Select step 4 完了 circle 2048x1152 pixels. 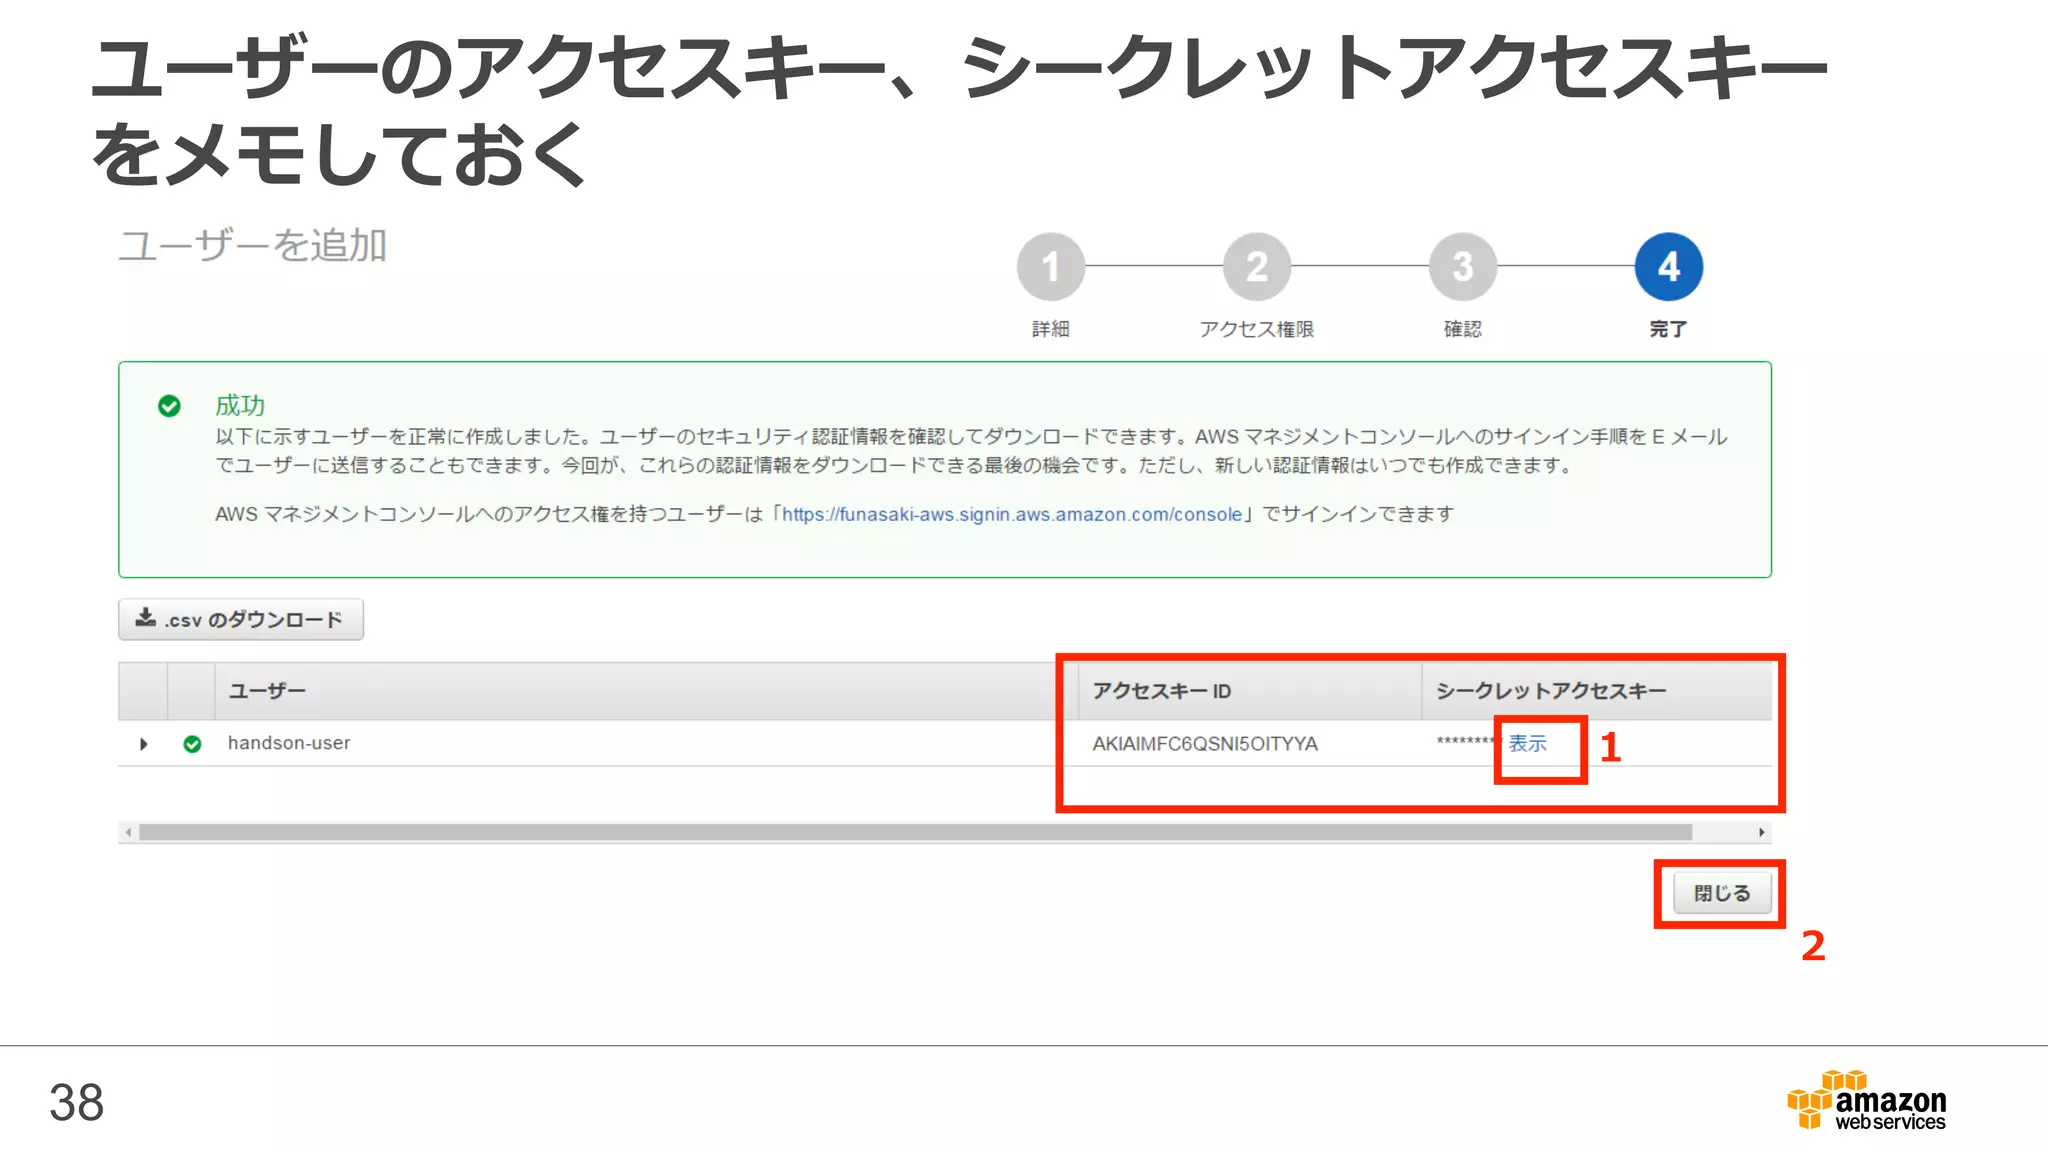tap(1669, 267)
